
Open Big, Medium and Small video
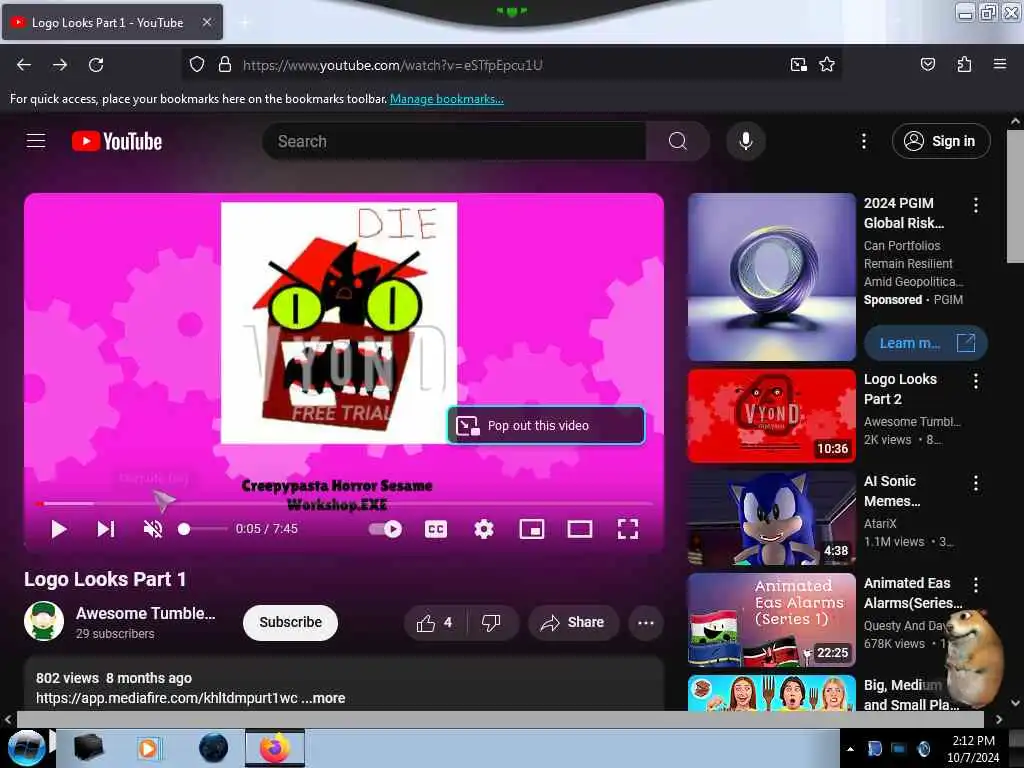click(772, 693)
